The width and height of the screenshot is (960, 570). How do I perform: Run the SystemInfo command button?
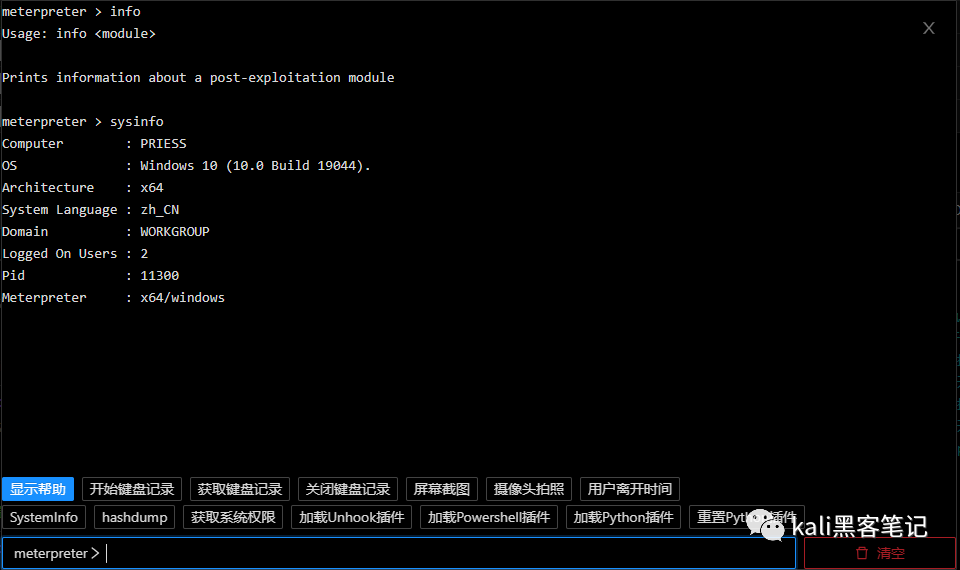tap(44, 517)
